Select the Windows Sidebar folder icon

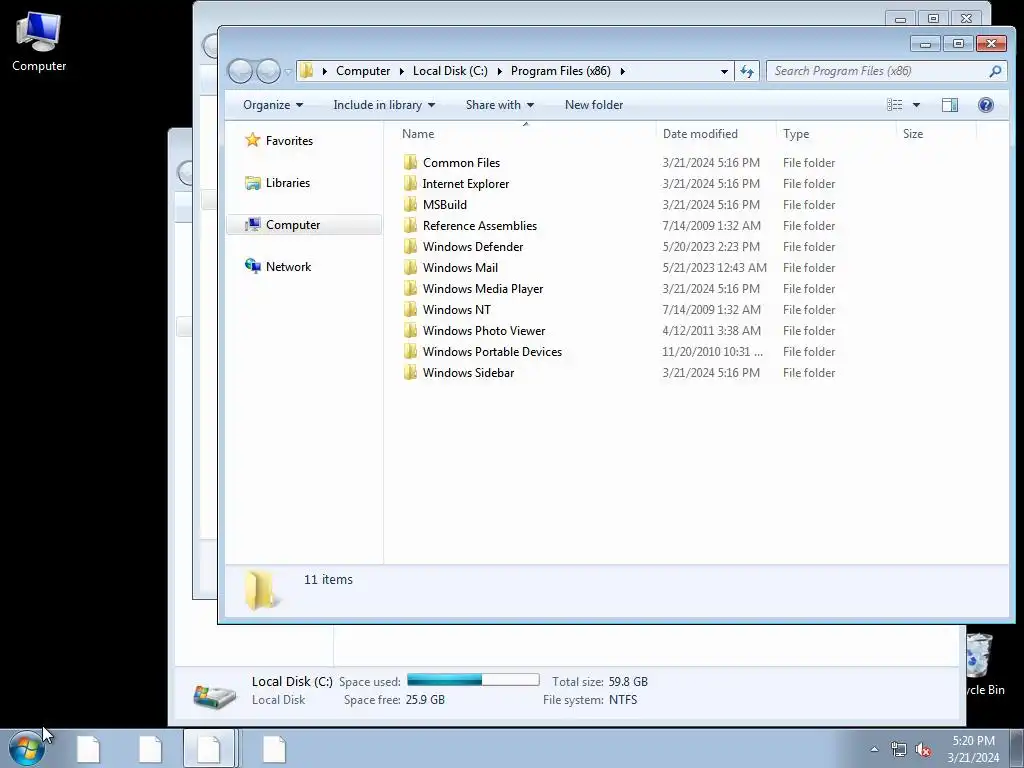[410, 372]
